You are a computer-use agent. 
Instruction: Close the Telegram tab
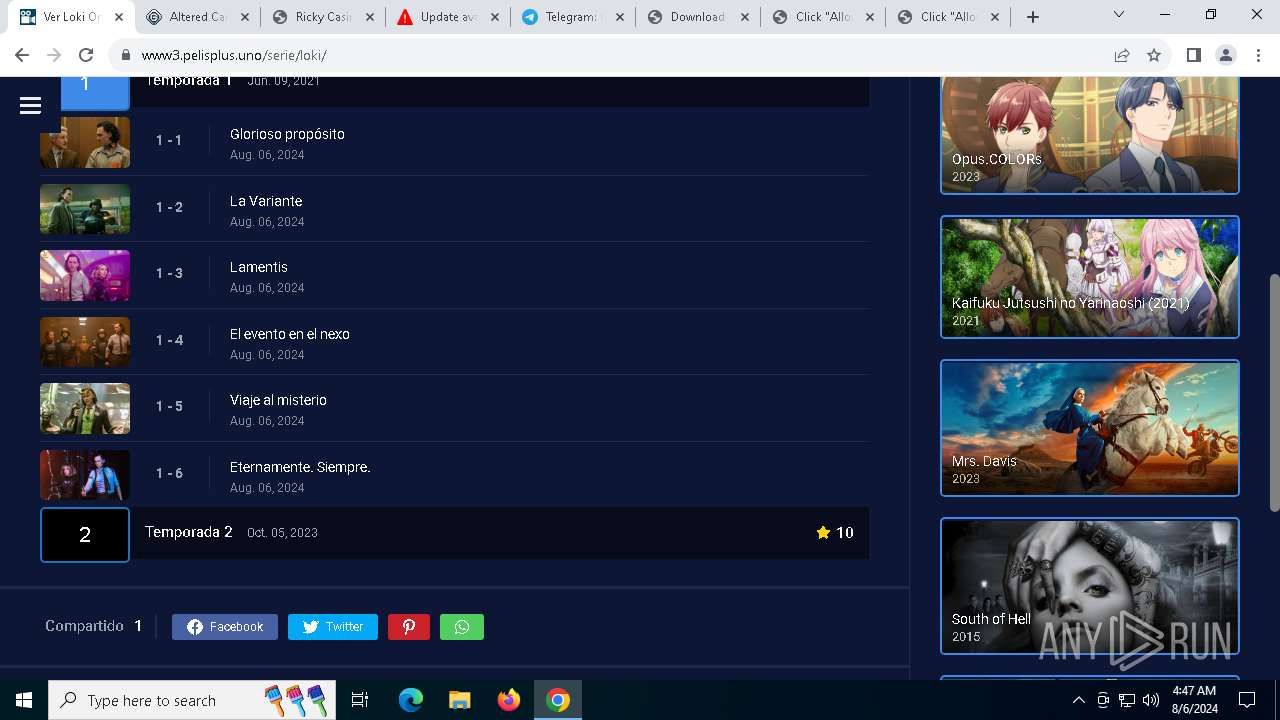(618, 17)
